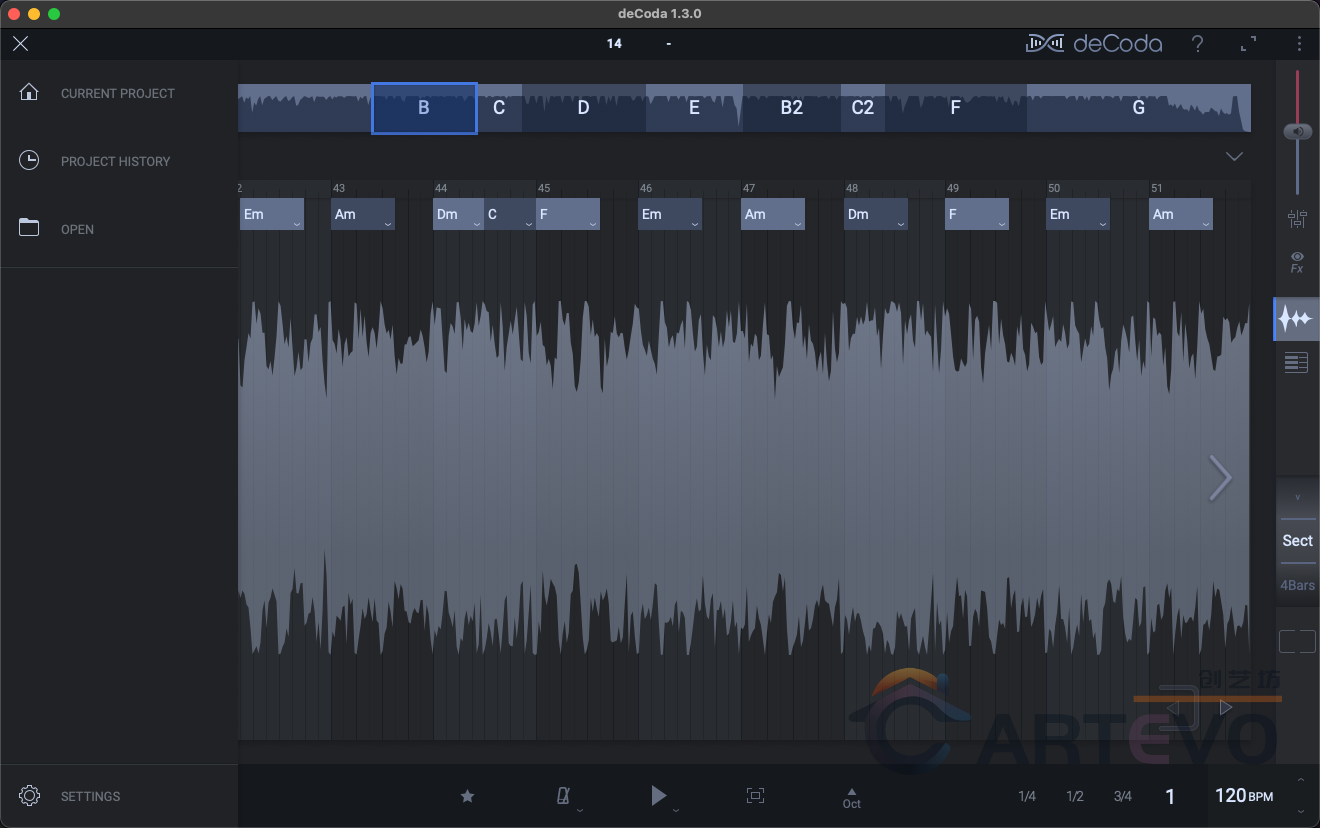The width and height of the screenshot is (1320, 828).
Task: Click the 120 BPM tempo value
Action: 1244,796
